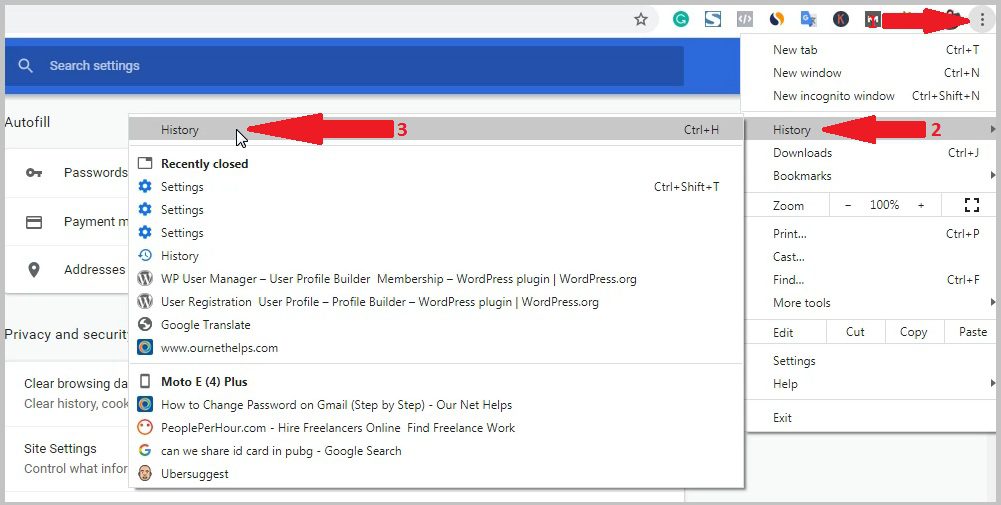Open Ubersuggest history entry
The image size is (1001, 505).
(437, 473)
